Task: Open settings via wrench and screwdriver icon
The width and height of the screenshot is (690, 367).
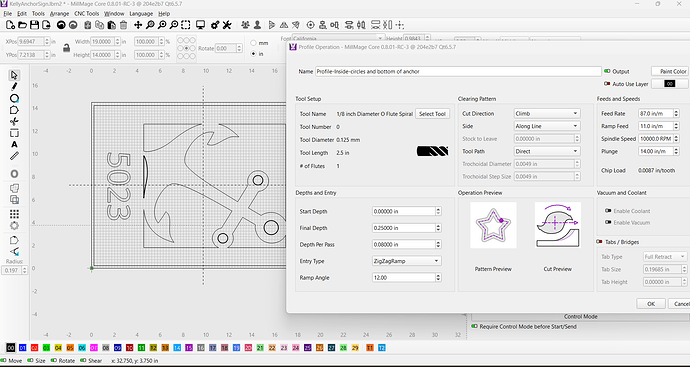Action: (227, 25)
